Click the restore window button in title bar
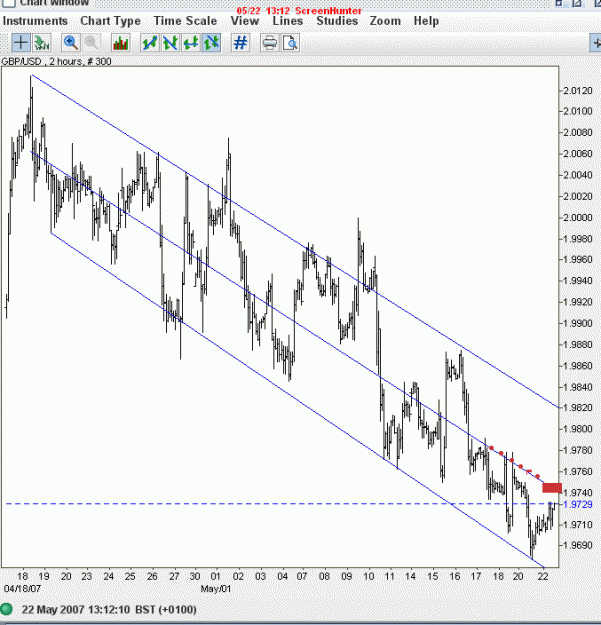The height and width of the screenshot is (625, 601). pos(559,3)
